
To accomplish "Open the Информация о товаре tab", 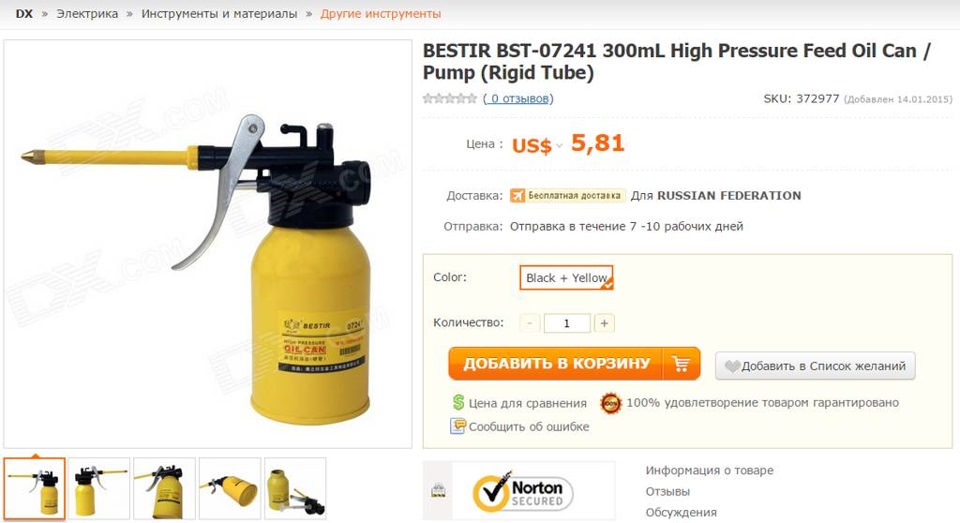I will (x=709, y=470).
